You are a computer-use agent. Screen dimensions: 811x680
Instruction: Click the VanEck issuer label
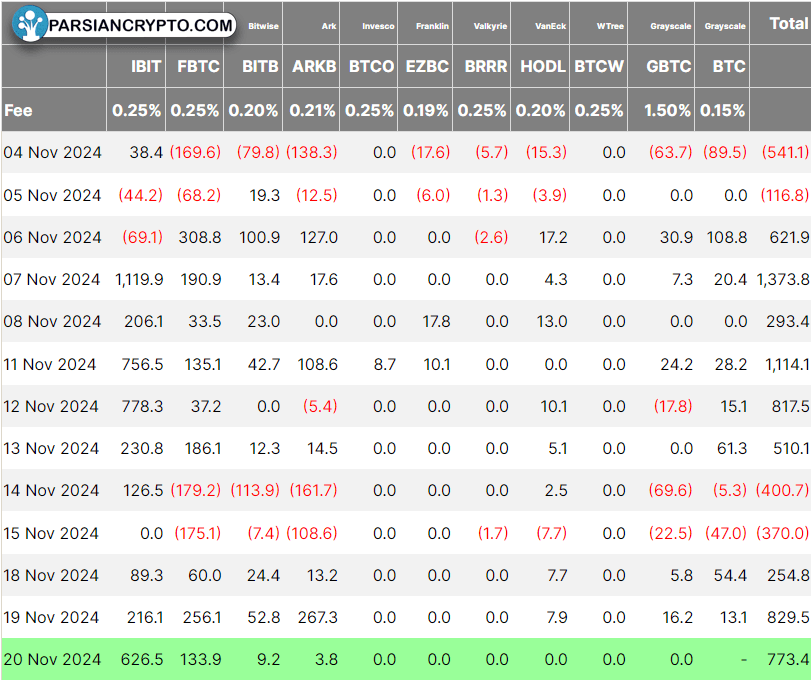550,26
